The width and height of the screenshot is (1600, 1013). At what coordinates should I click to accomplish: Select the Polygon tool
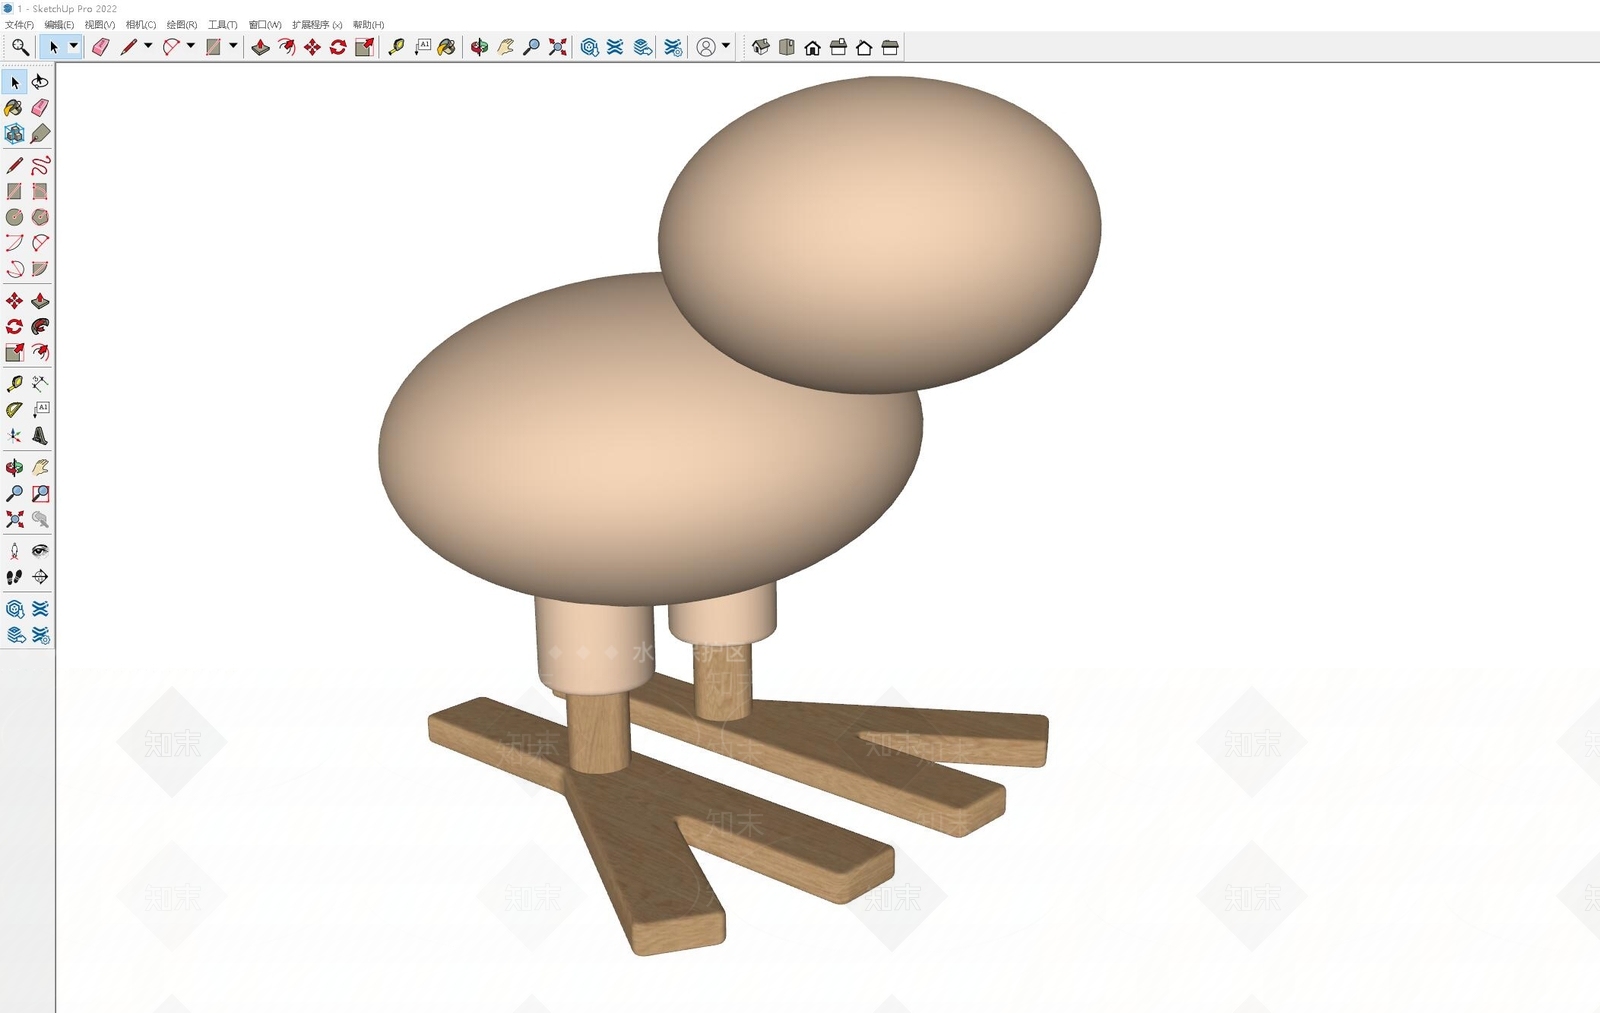click(x=40, y=217)
